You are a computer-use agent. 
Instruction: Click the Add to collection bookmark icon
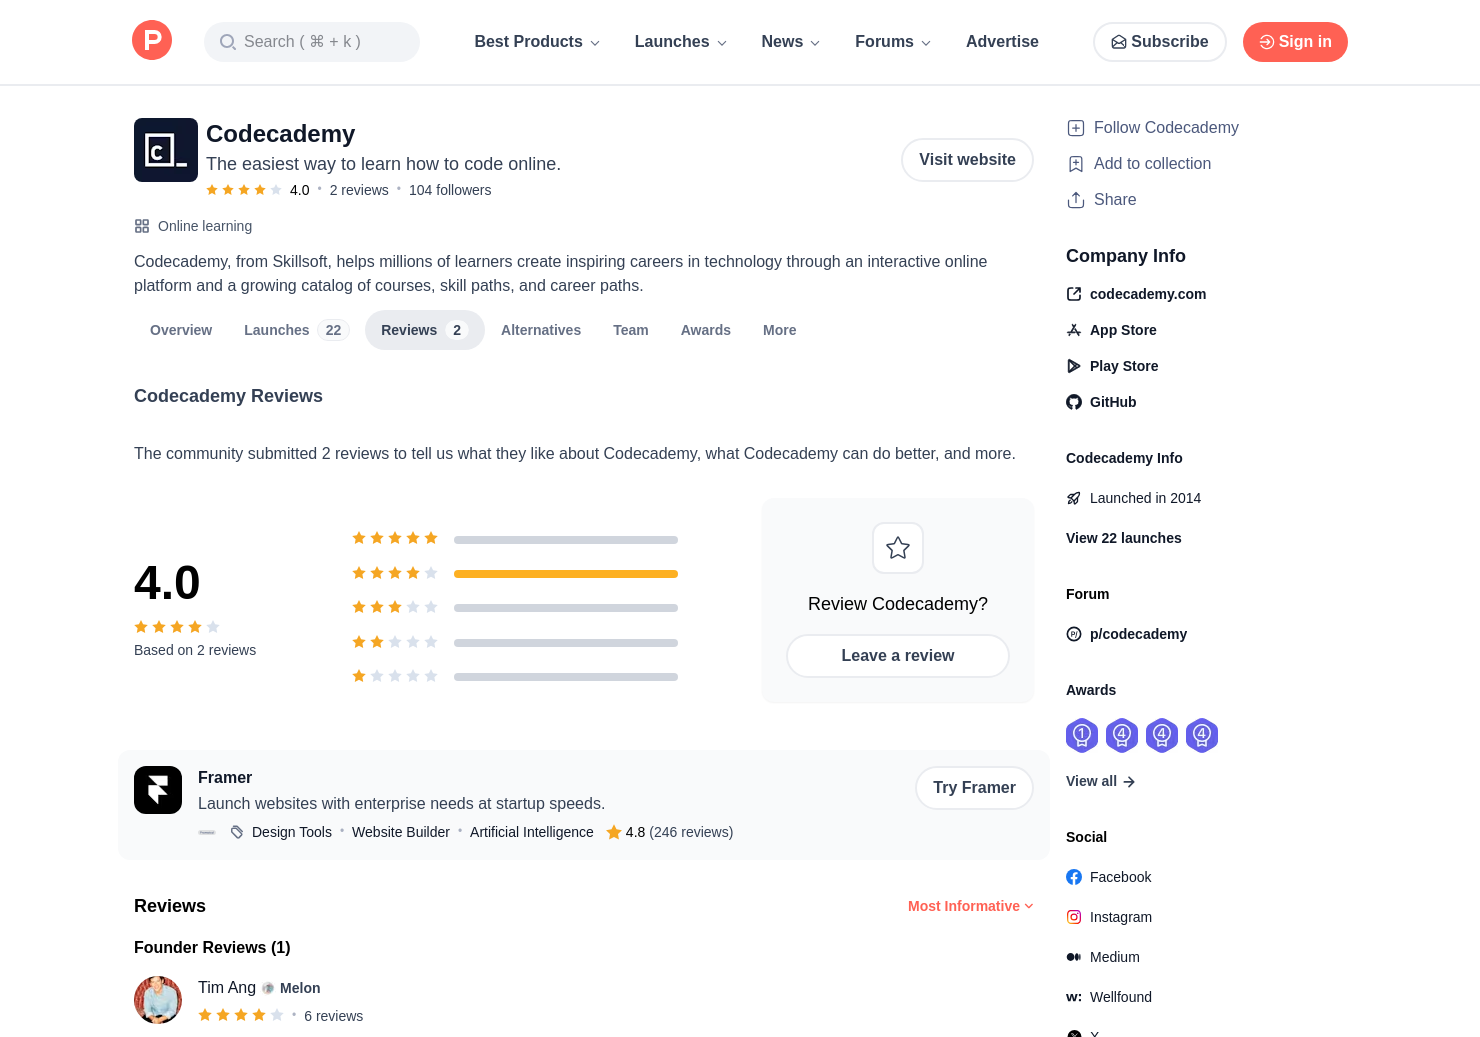point(1076,164)
